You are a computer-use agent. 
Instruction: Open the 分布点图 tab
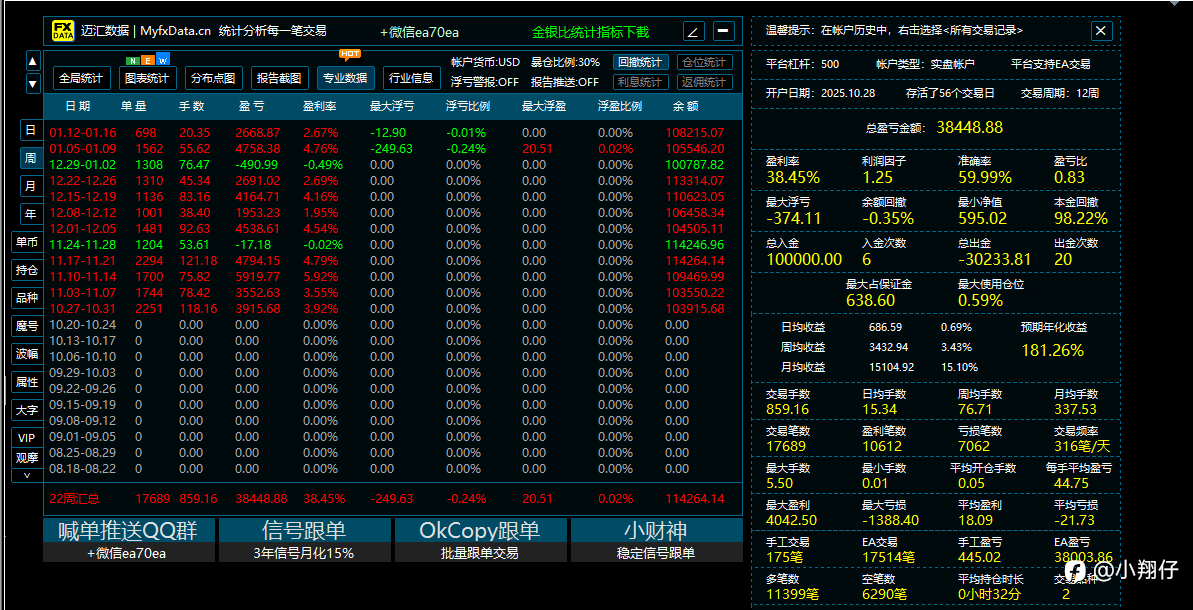tap(214, 78)
